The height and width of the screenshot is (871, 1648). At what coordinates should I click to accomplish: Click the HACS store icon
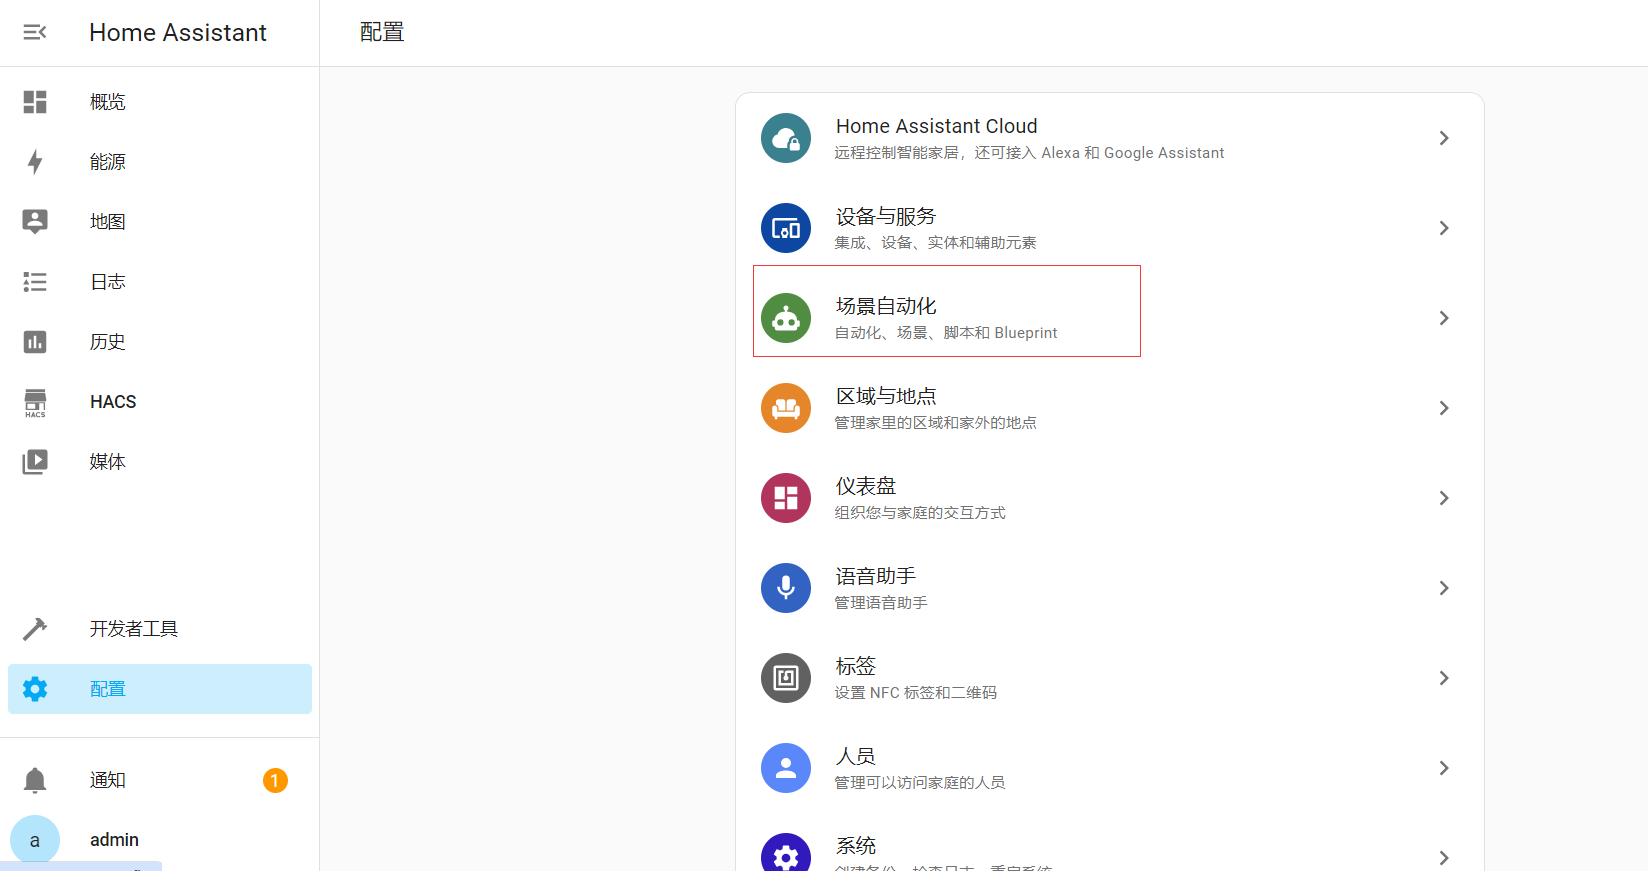[x=35, y=402]
